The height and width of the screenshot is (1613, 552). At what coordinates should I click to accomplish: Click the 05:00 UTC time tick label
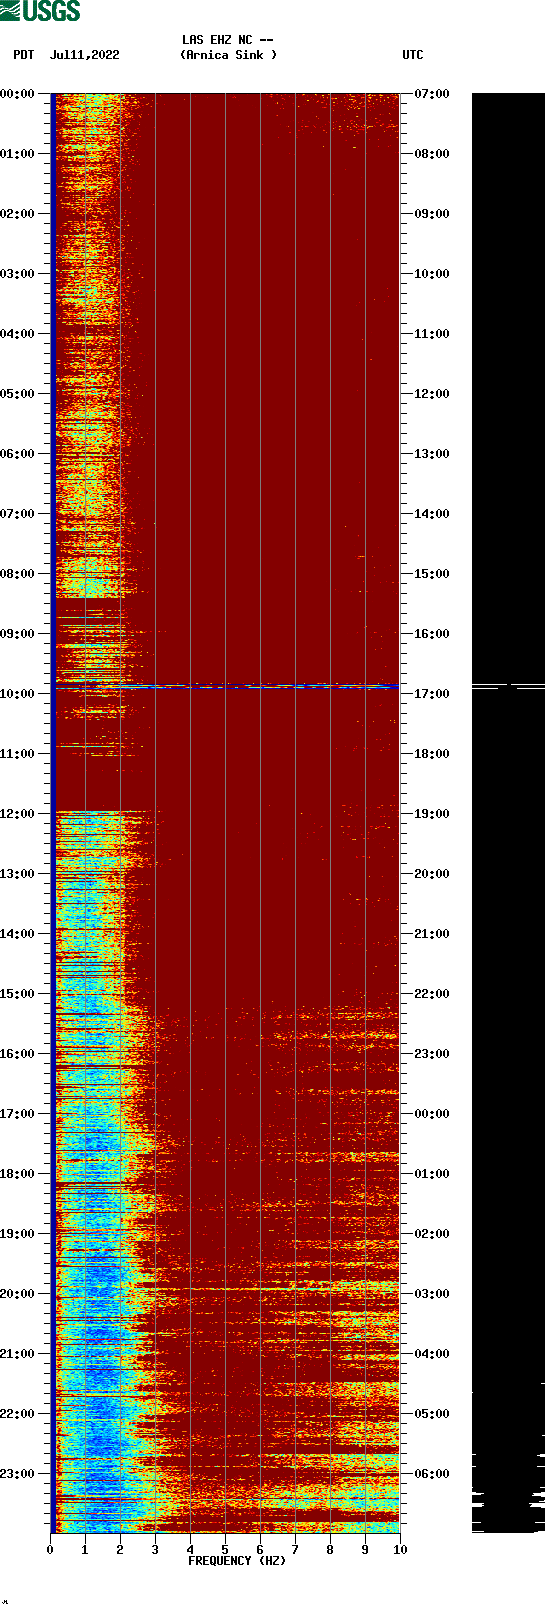click(x=432, y=1414)
